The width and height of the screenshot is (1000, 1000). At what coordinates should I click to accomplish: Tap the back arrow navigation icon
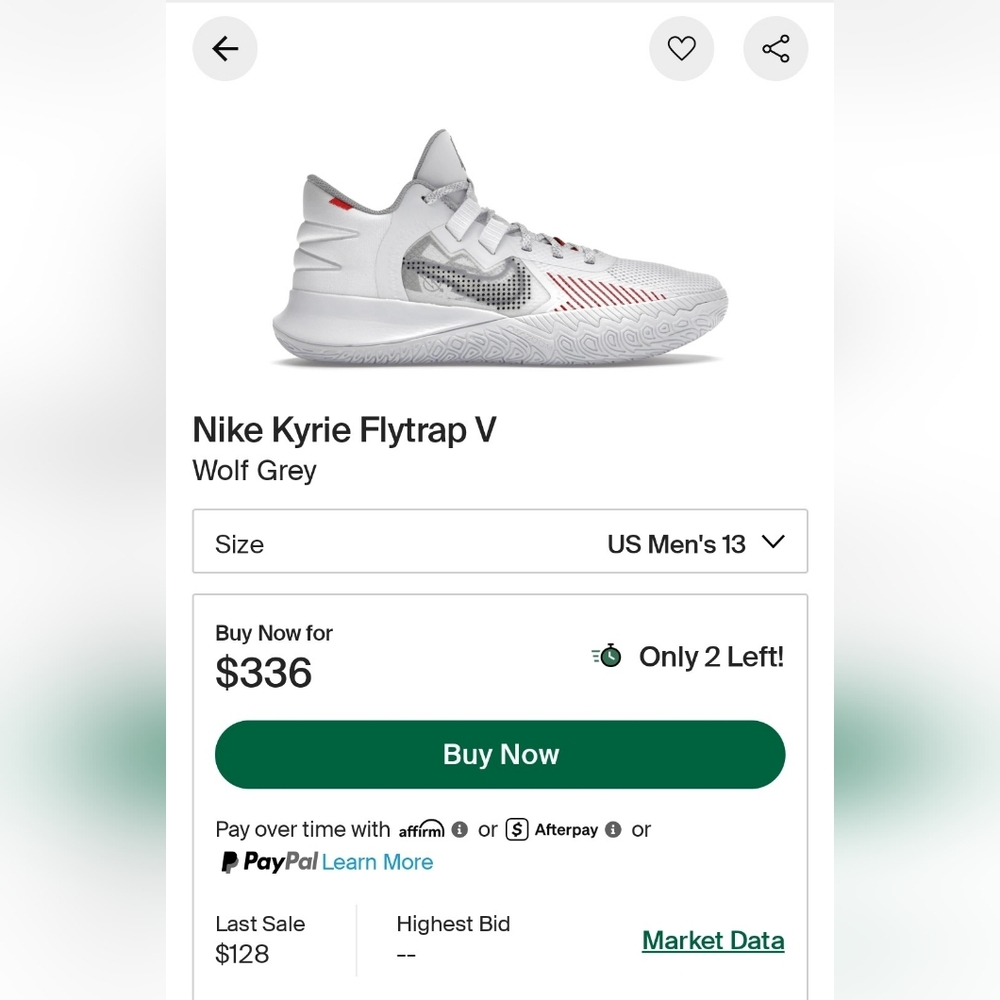(x=225, y=48)
